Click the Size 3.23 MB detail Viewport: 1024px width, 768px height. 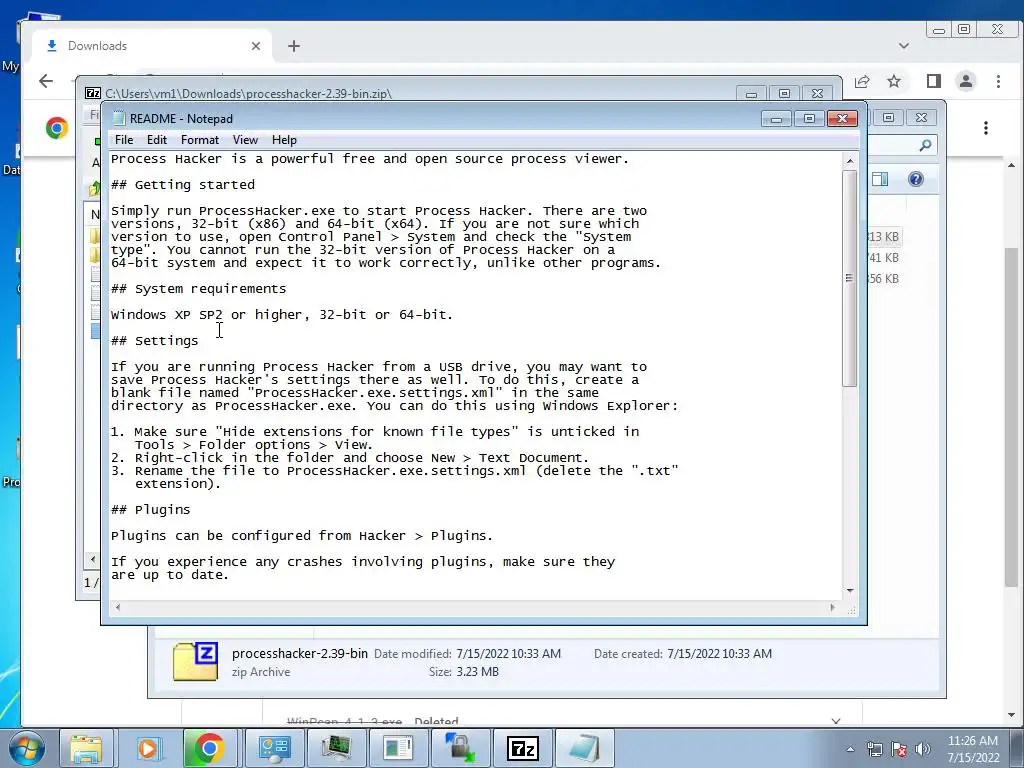464,671
